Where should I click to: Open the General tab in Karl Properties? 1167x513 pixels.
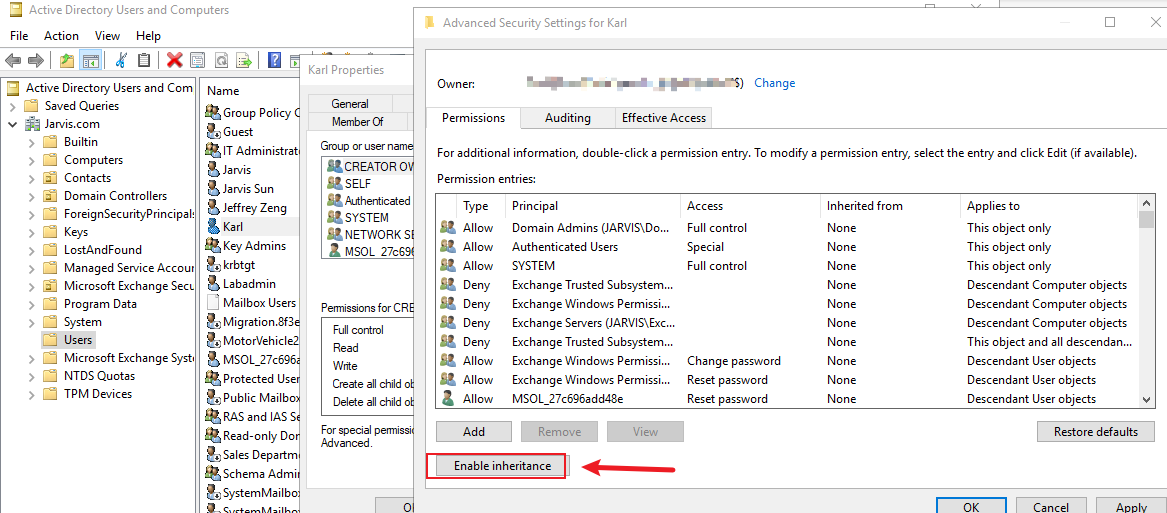tap(350, 104)
